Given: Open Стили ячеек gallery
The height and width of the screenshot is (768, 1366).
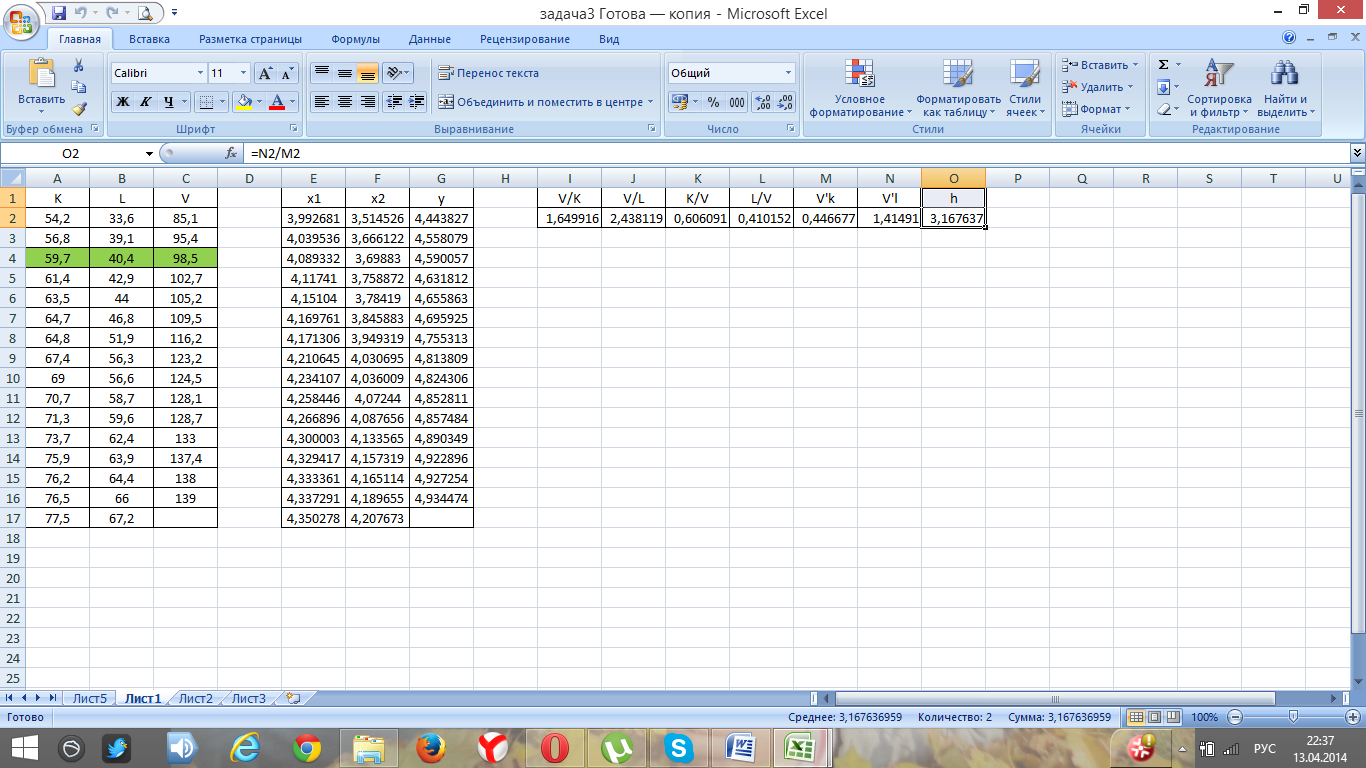Looking at the screenshot, I should click(x=1024, y=88).
